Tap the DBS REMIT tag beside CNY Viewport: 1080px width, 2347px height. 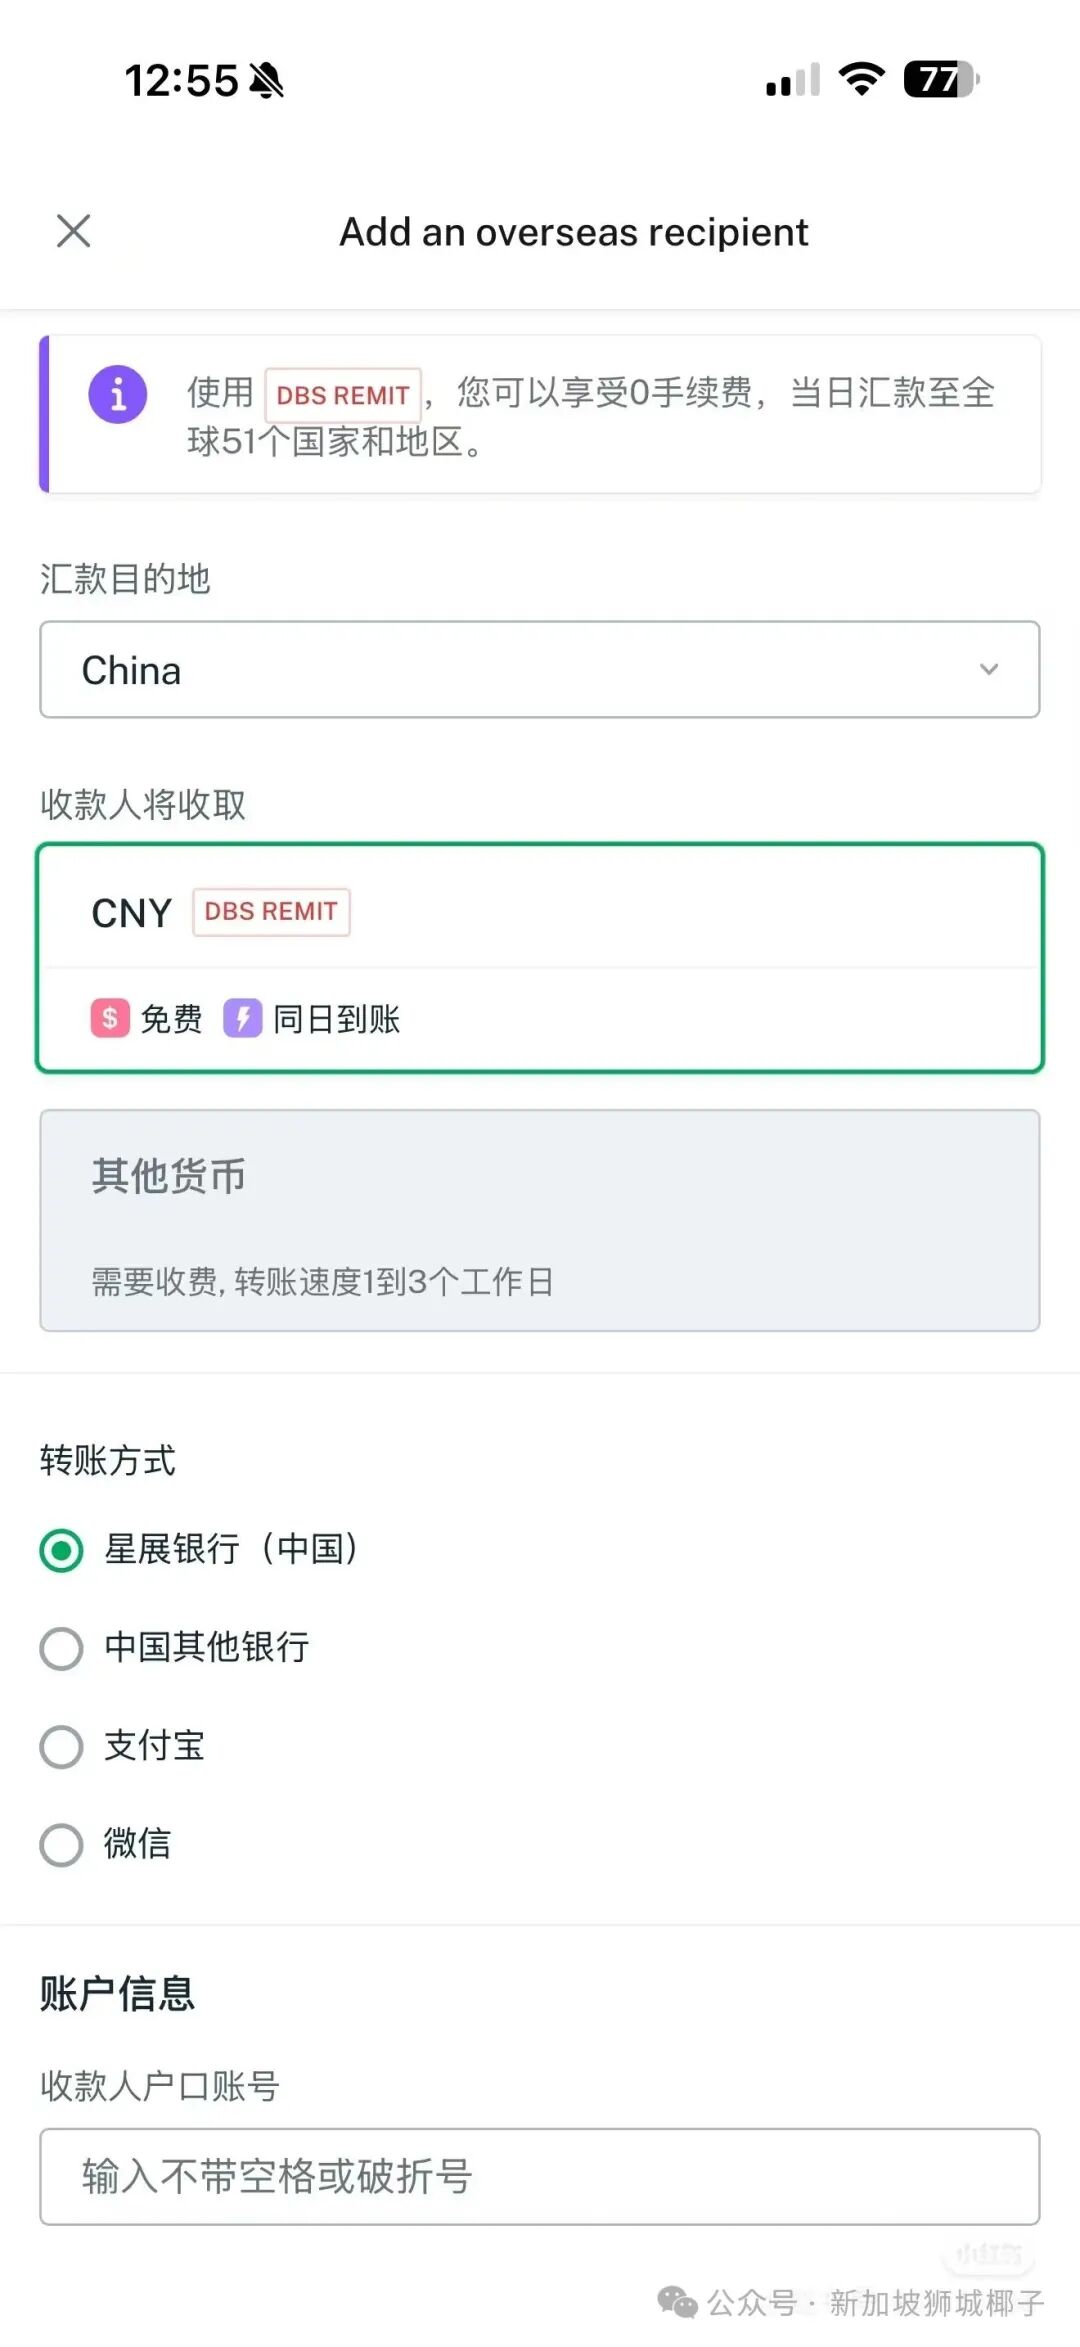click(x=271, y=912)
